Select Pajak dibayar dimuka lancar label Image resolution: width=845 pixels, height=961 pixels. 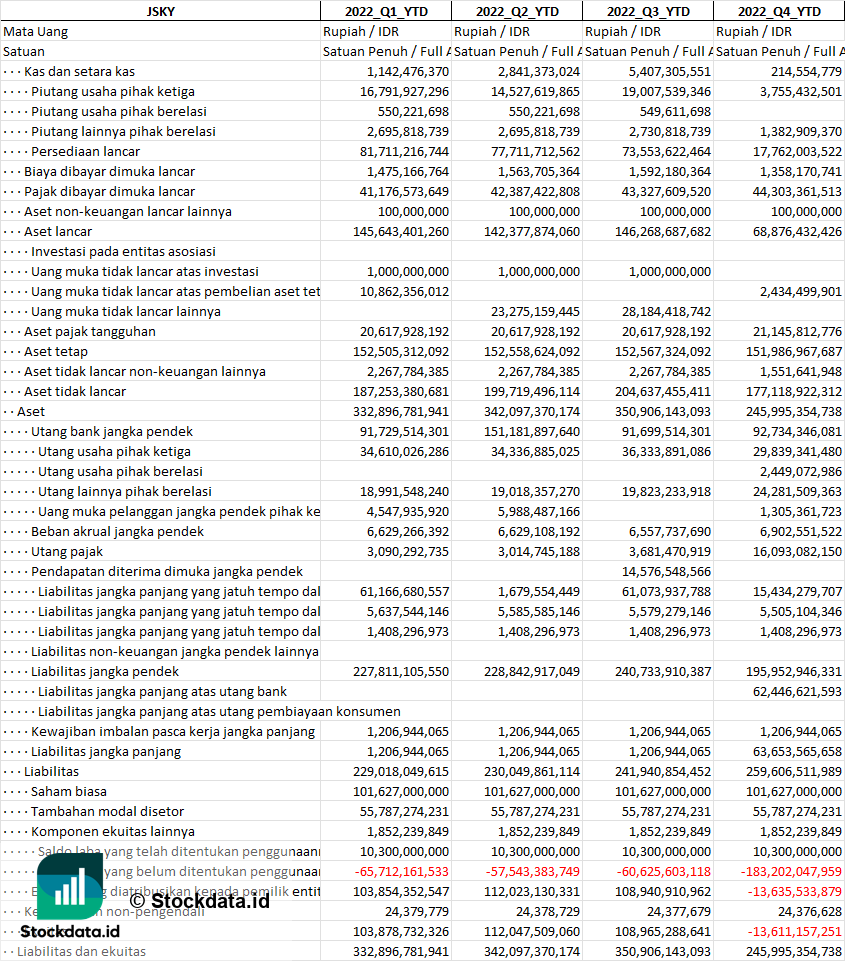(110, 191)
